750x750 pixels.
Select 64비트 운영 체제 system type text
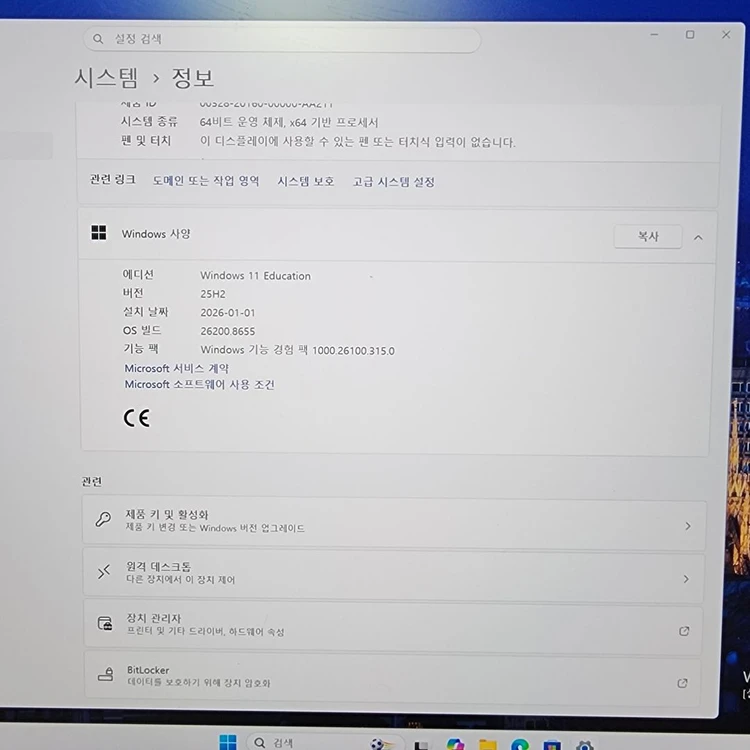[289, 122]
